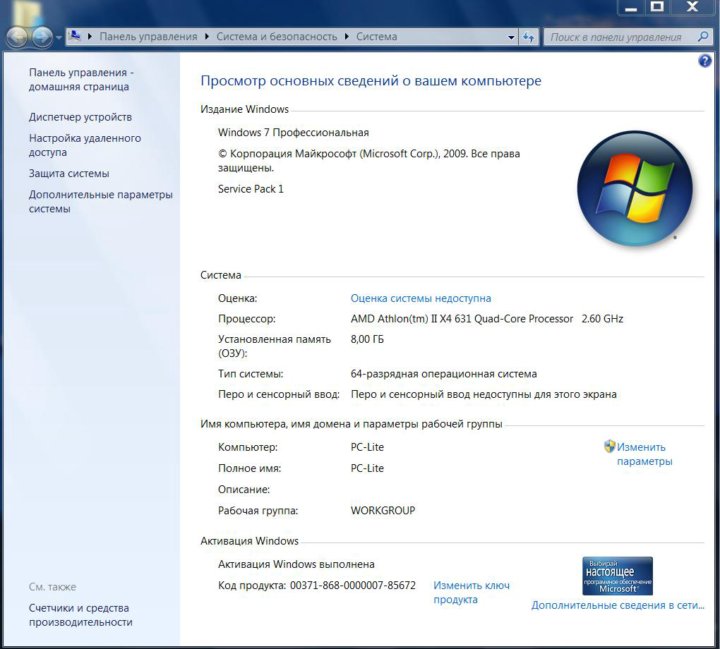This screenshot has width=720, height=649.
Task: Click the search magnifier icon
Action: click(x=703, y=37)
